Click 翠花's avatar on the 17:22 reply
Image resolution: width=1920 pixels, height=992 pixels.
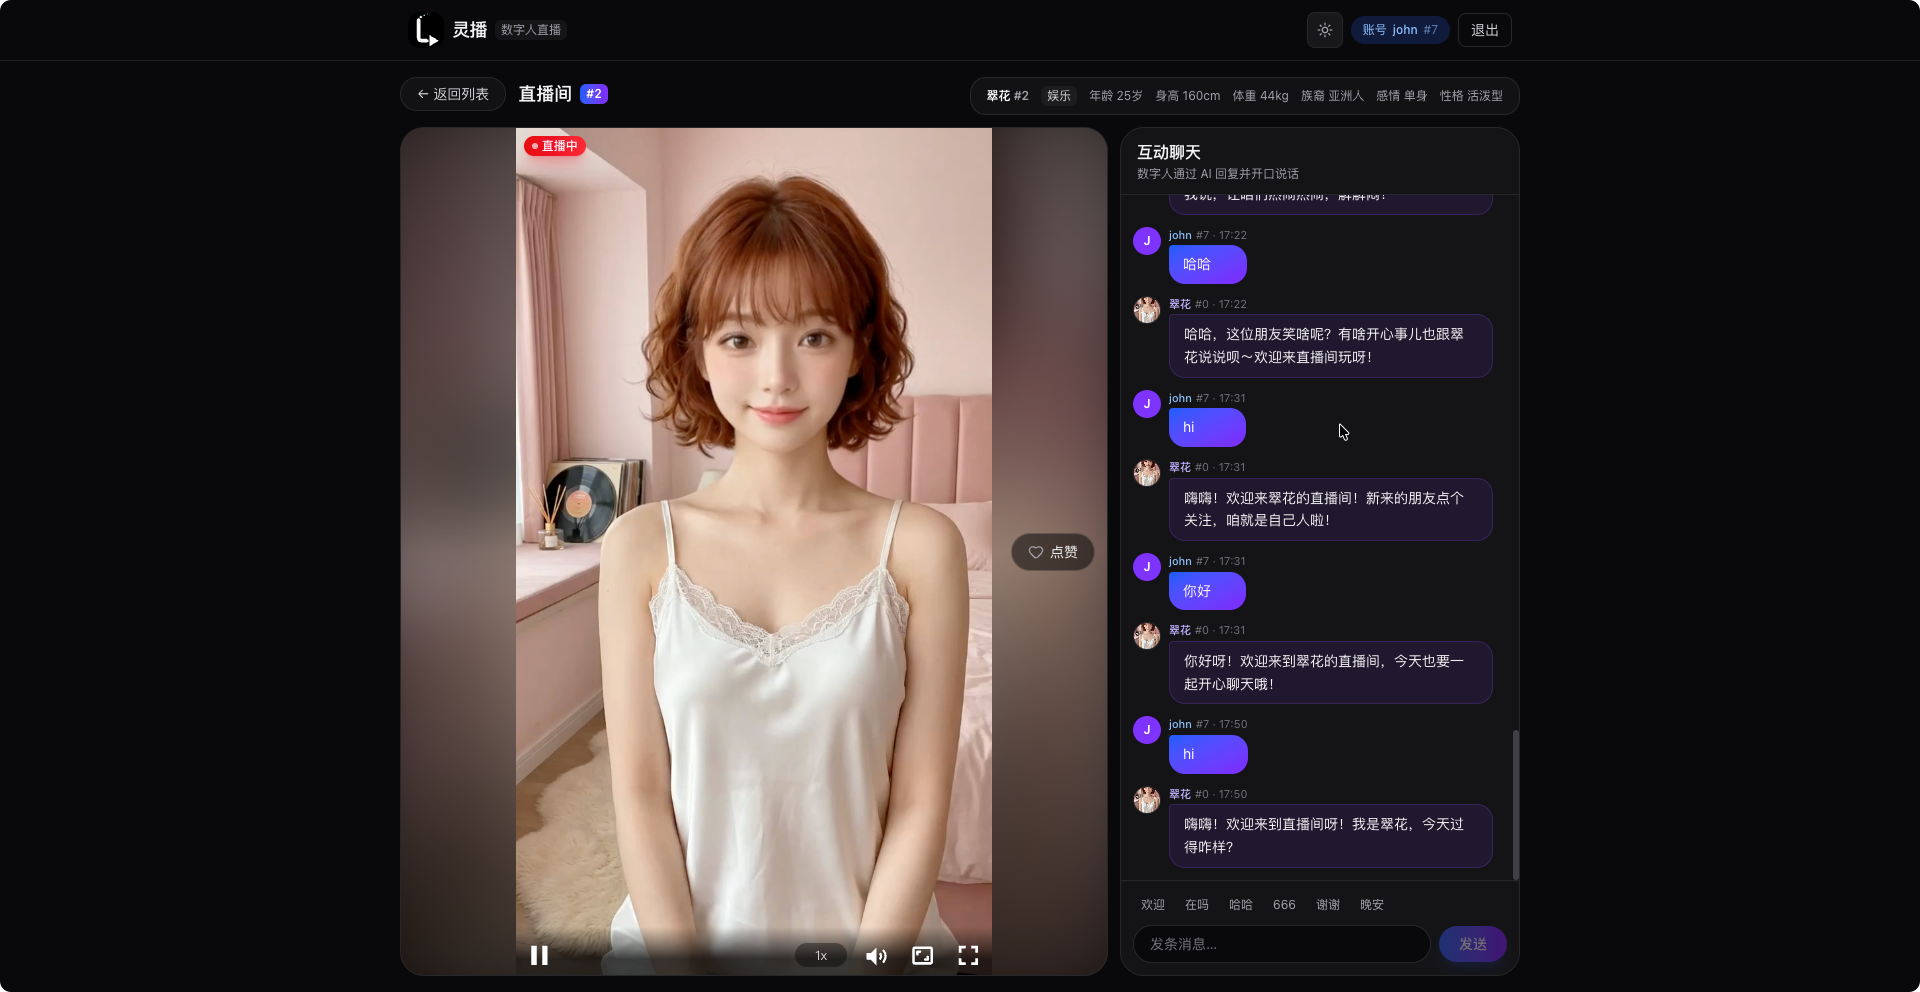coord(1147,310)
